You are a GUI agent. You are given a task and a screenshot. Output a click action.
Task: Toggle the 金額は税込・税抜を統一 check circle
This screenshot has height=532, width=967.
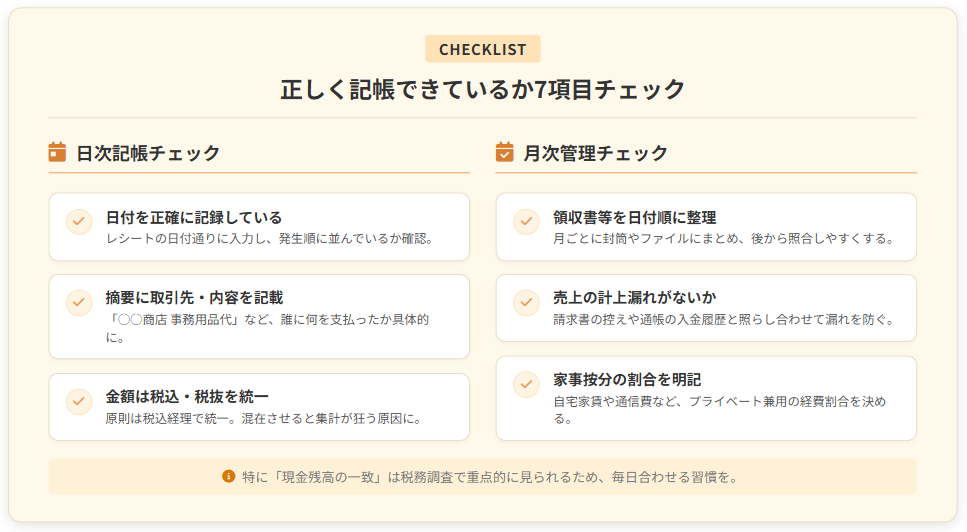pyautogui.click(x=79, y=402)
